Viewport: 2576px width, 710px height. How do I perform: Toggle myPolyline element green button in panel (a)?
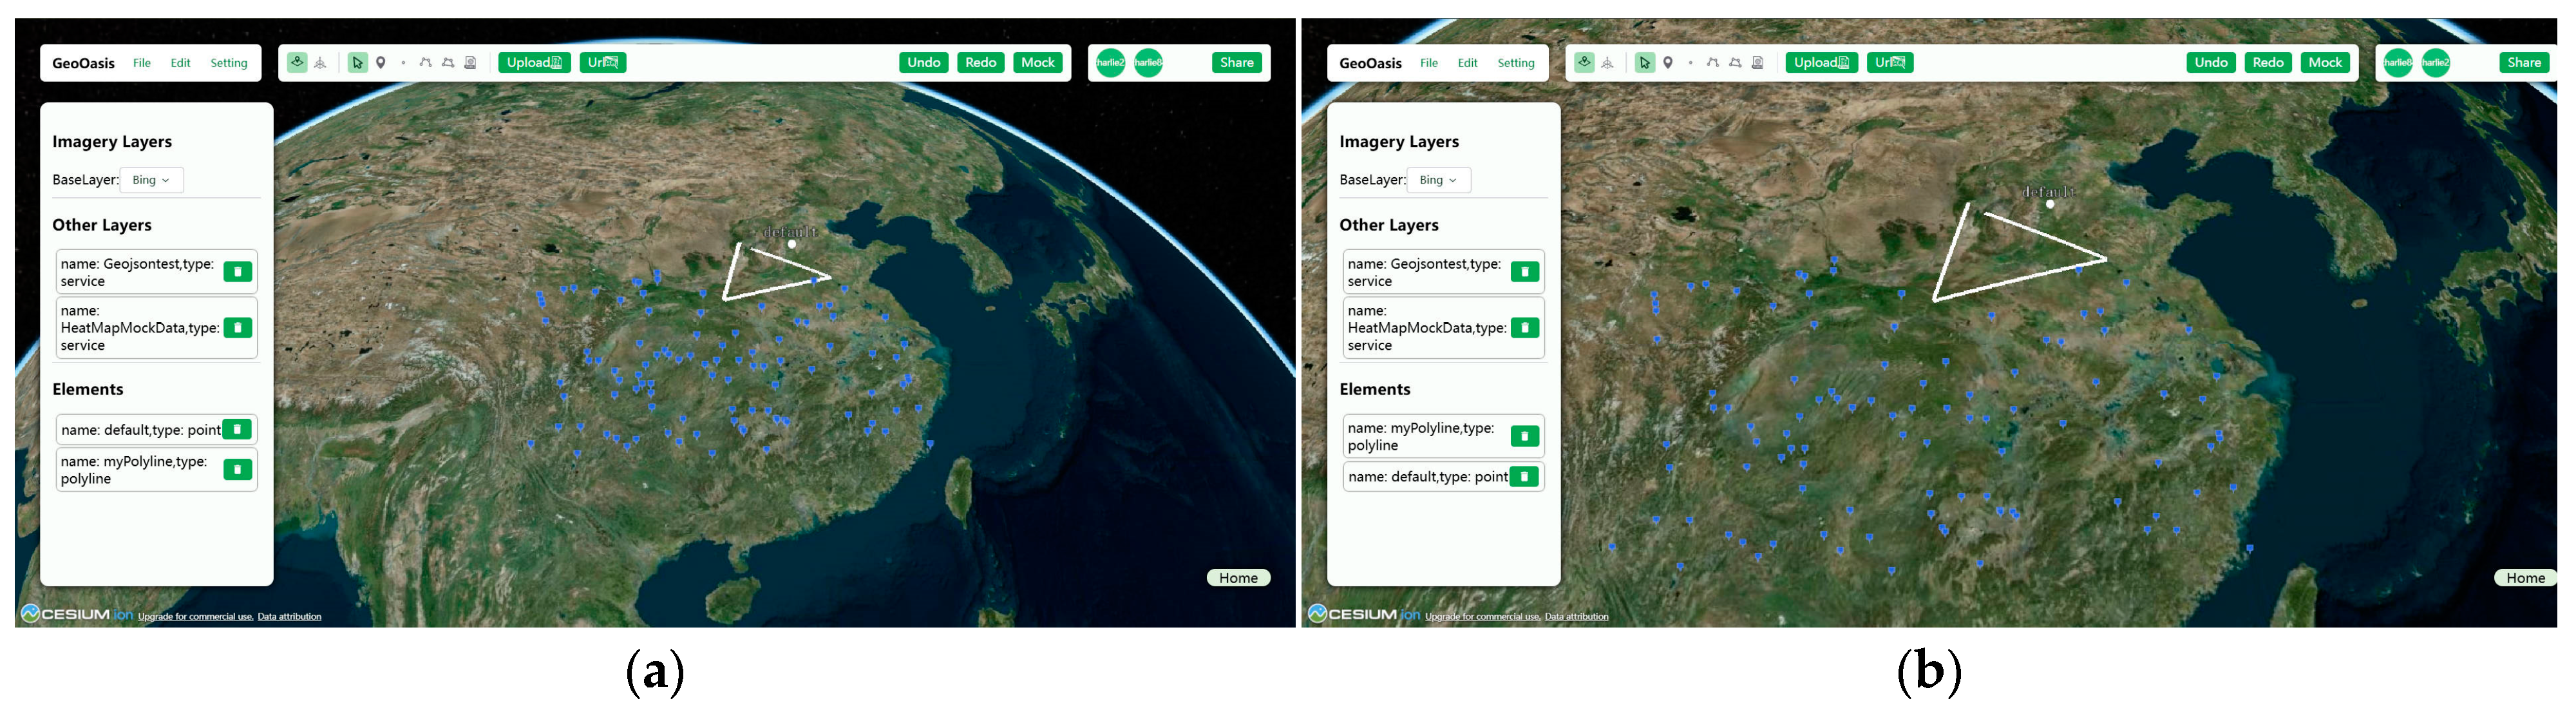pyautogui.click(x=238, y=470)
